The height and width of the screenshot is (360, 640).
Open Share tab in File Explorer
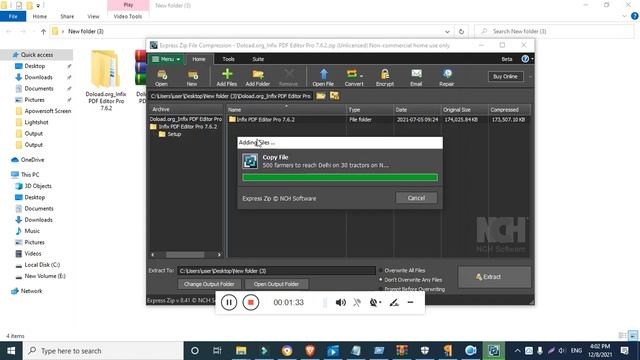point(67,16)
